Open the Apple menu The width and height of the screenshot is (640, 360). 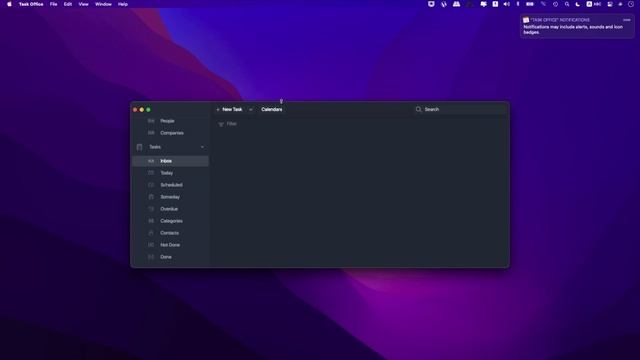(x=9, y=4)
